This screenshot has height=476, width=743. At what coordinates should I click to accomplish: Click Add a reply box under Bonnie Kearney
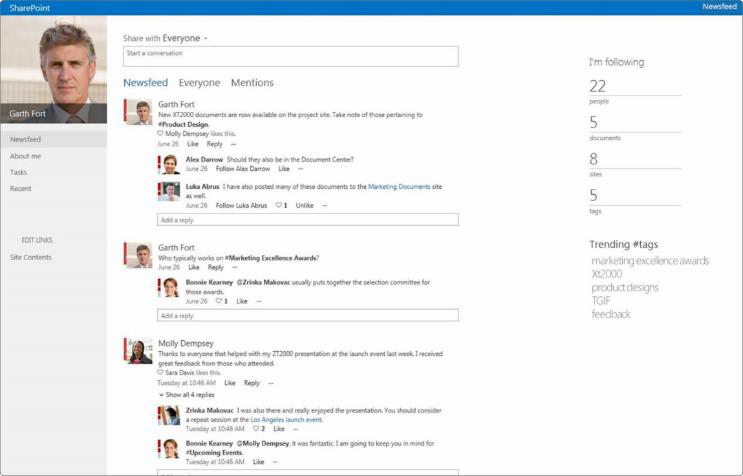(308, 315)
